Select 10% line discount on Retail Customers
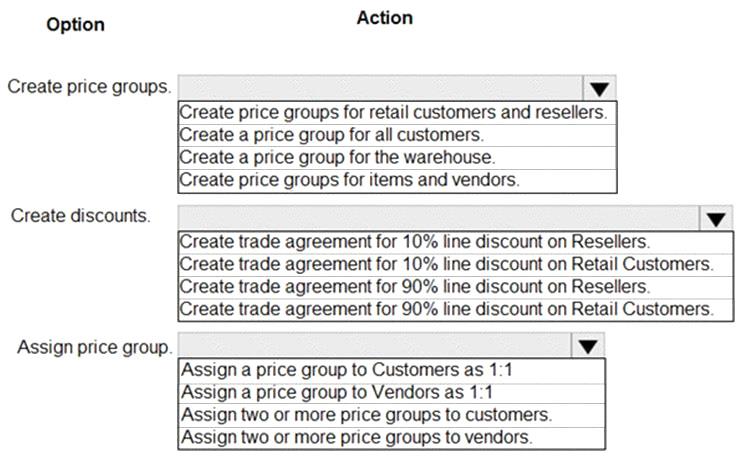 [446, 264]
